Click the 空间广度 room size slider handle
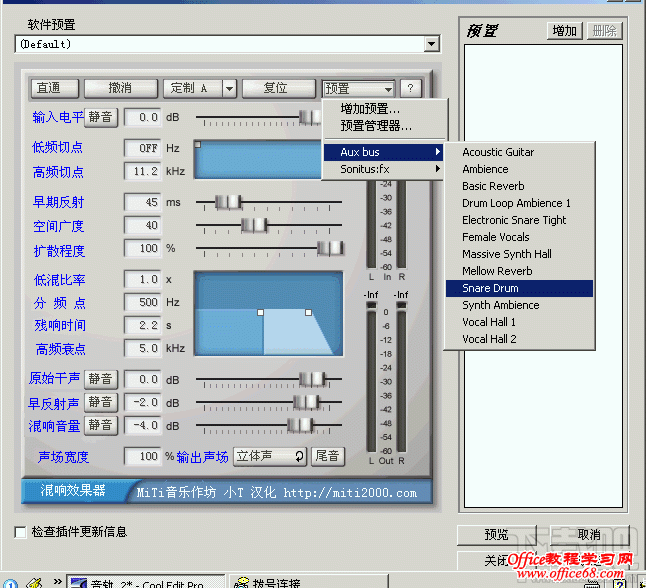 [254, 225]
